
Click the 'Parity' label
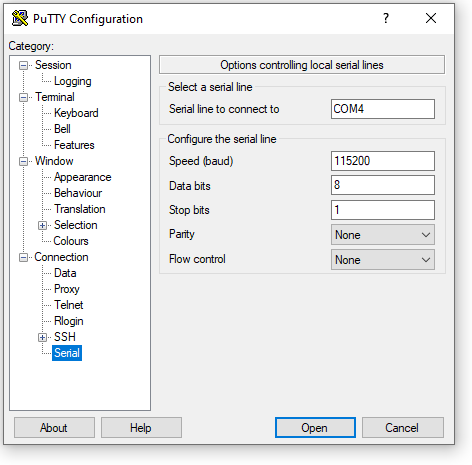coord(182,234)
